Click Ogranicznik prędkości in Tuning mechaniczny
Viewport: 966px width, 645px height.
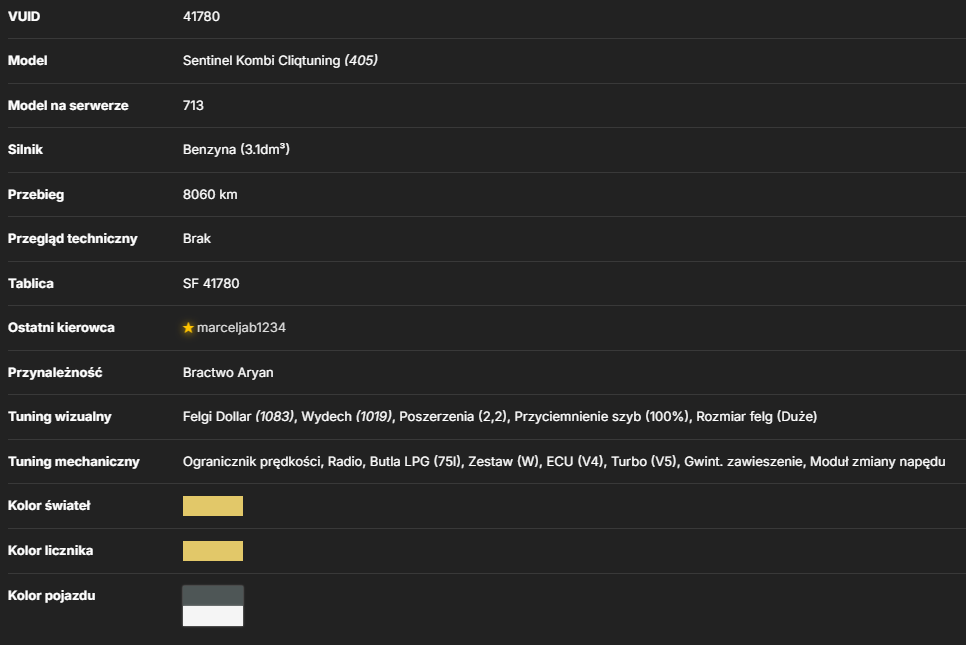(251, 461)
